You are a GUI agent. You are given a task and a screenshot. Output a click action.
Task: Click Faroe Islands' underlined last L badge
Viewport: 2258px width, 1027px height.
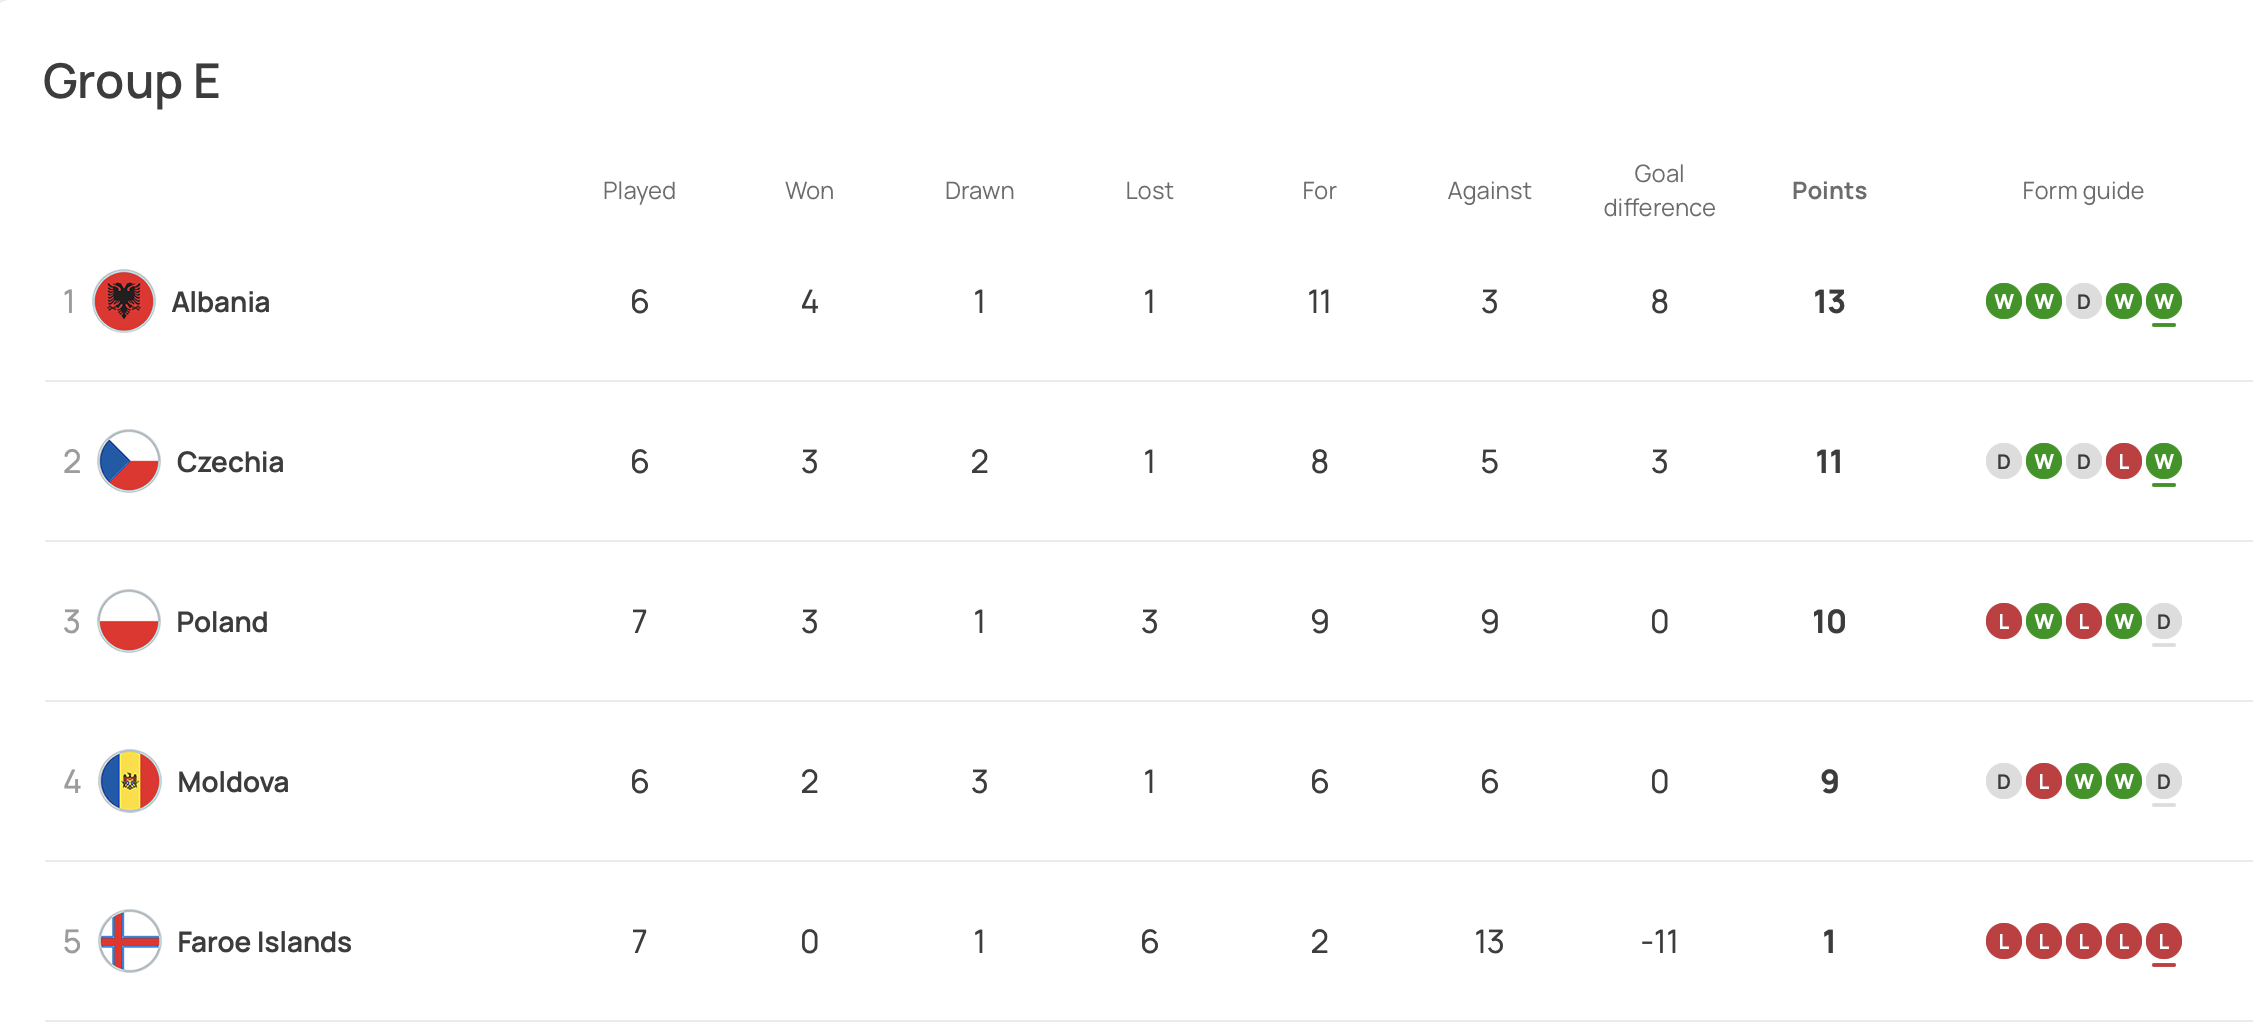(2164, 941)
